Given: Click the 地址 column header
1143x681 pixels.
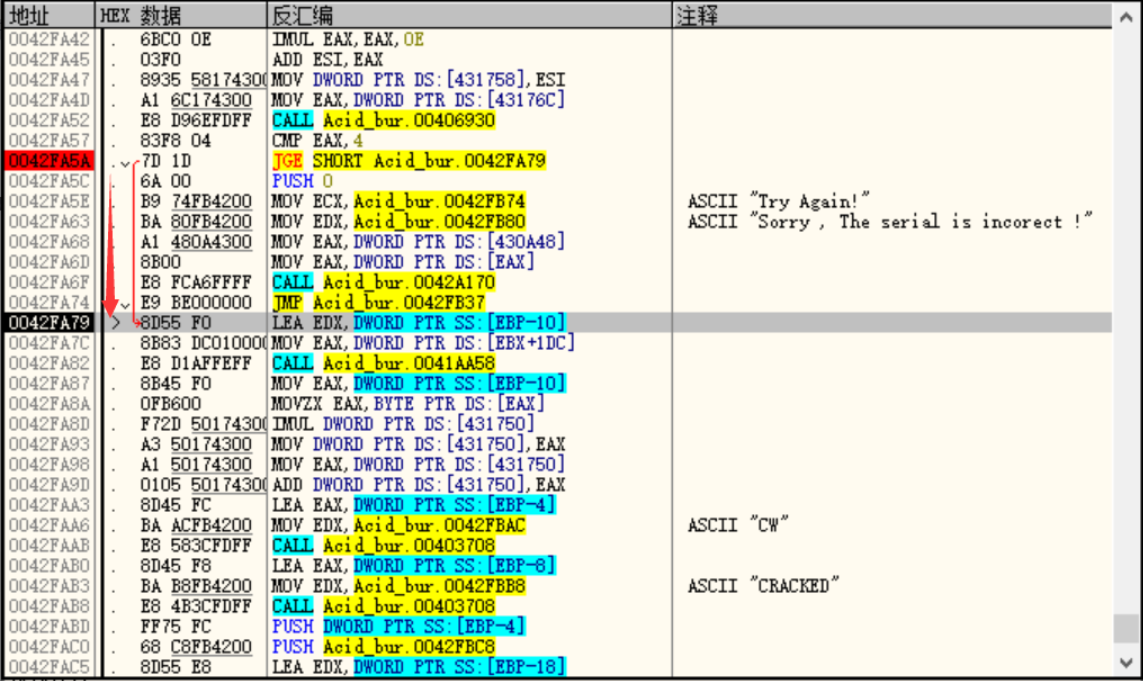Looking at the screenshot, I should (49, 15).
